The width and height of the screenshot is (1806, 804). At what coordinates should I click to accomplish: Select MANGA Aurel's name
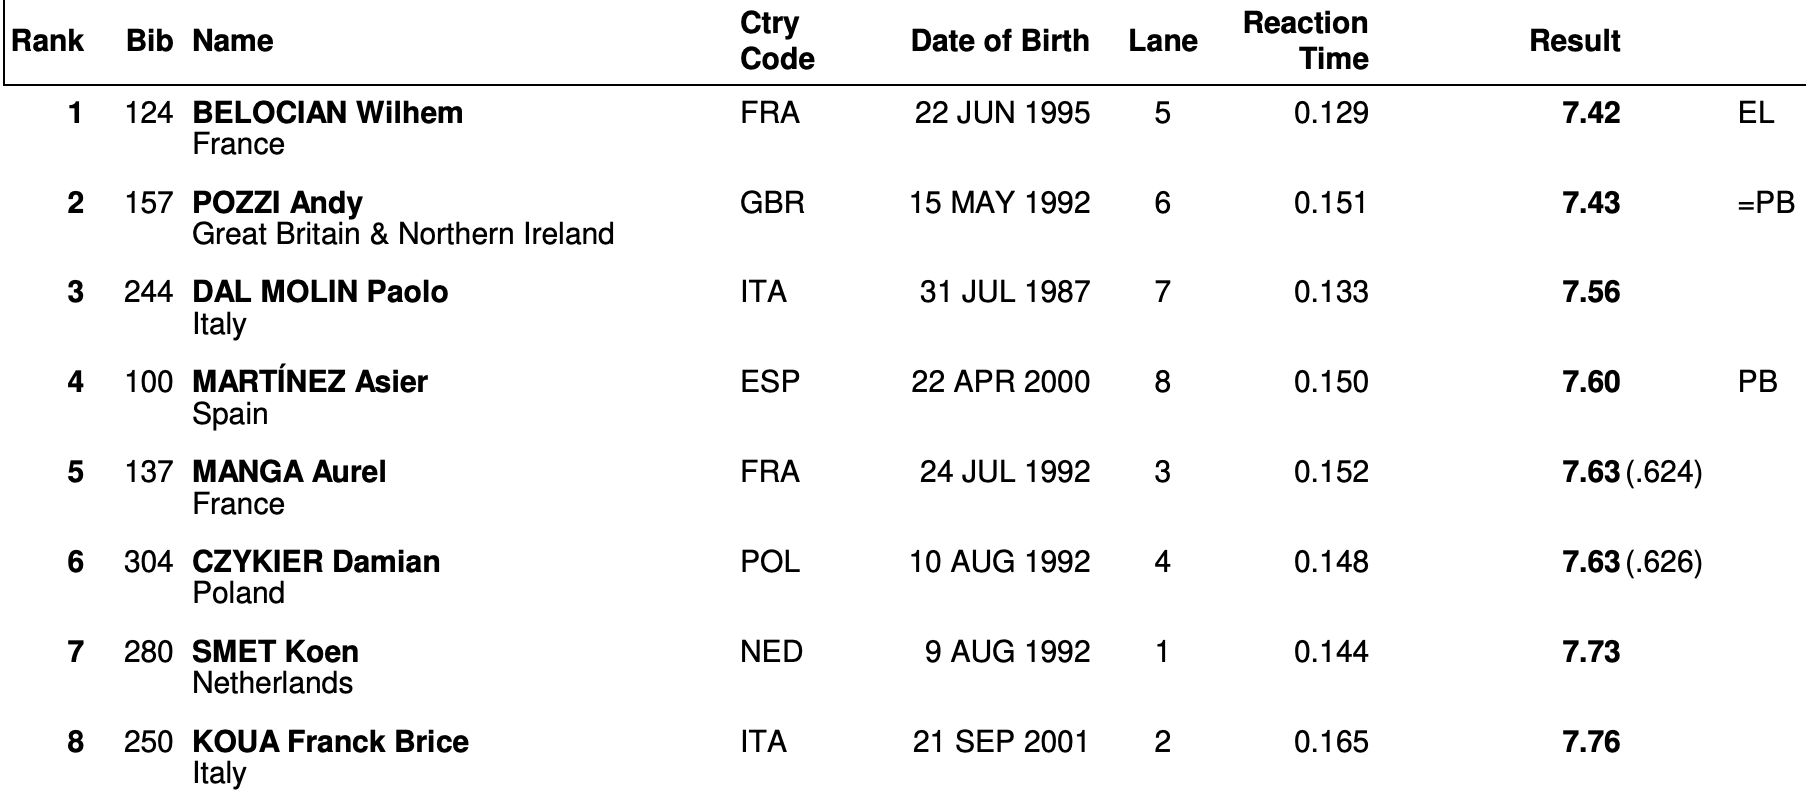click(x=289, y=471)
